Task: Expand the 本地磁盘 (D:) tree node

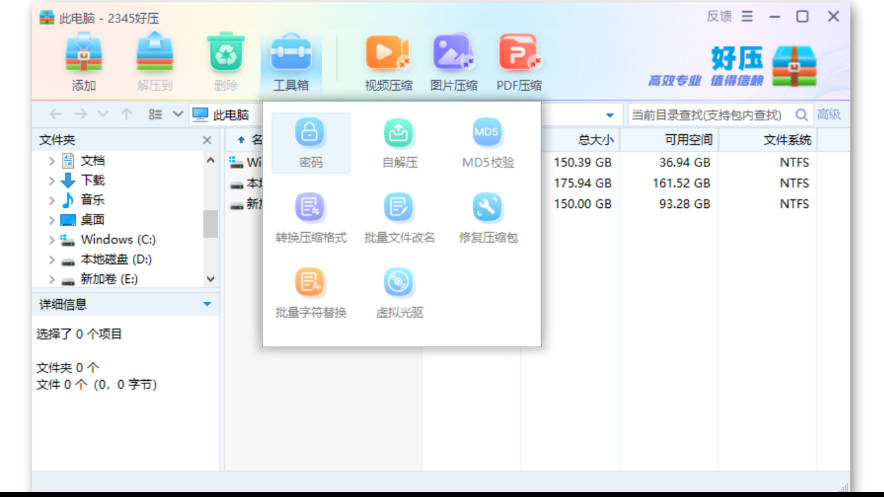Action: 51,260
